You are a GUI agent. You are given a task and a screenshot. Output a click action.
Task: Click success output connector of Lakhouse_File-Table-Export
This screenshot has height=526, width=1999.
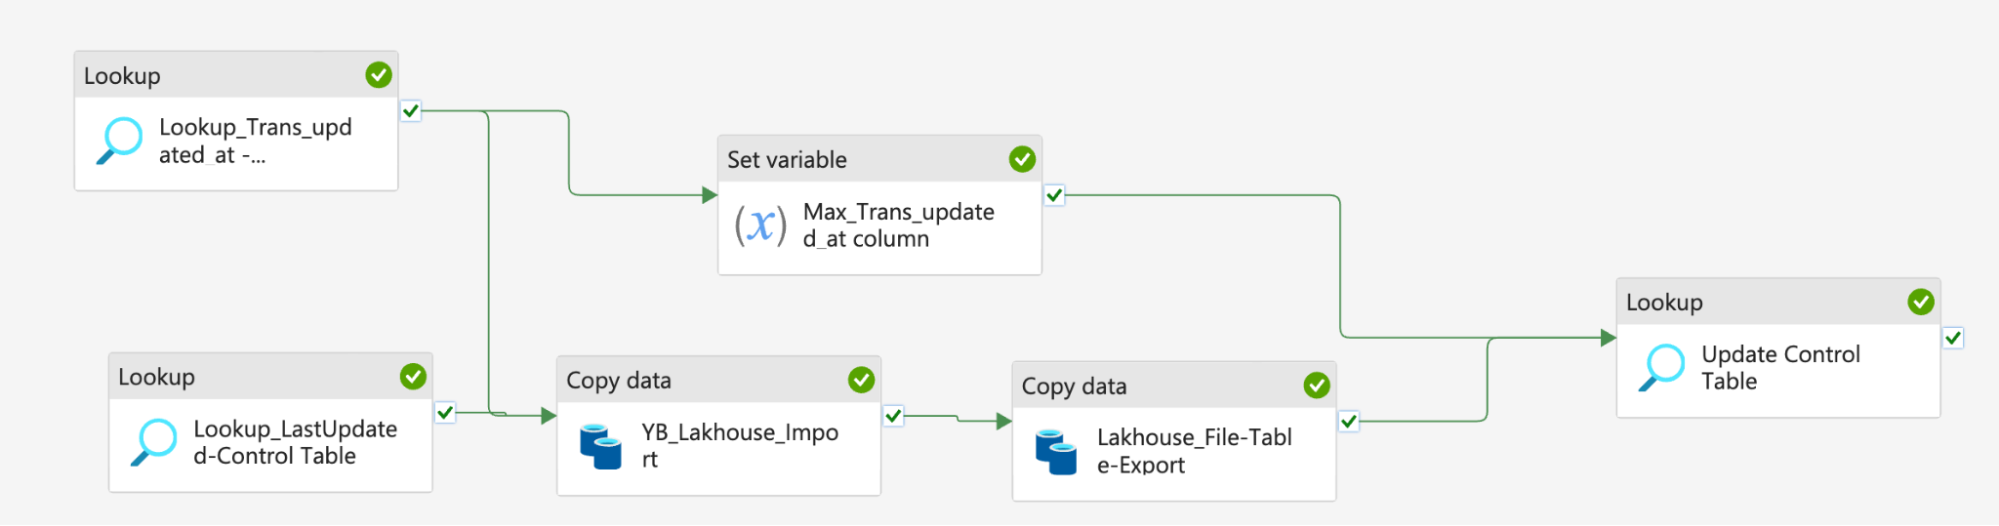(x=1348, y=421)
